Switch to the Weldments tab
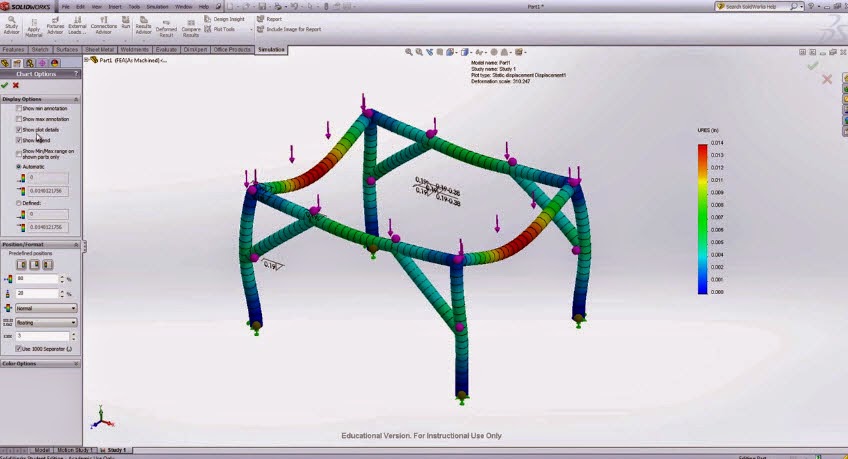 (134, 49)
